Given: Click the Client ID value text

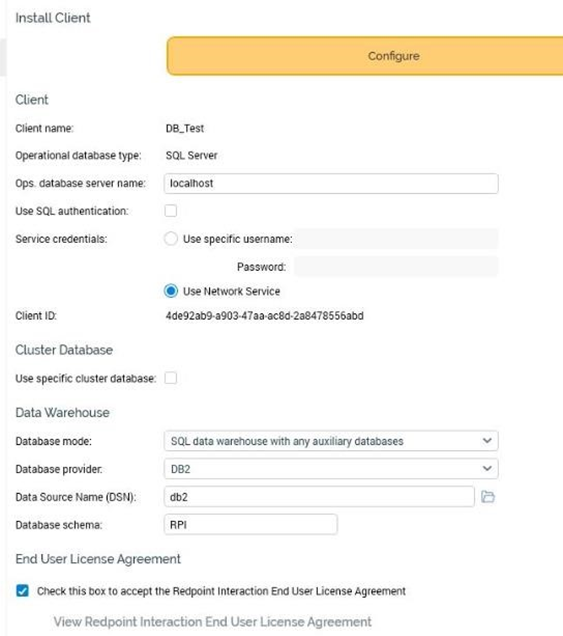Looking at the screenshot, I should 264,316.
